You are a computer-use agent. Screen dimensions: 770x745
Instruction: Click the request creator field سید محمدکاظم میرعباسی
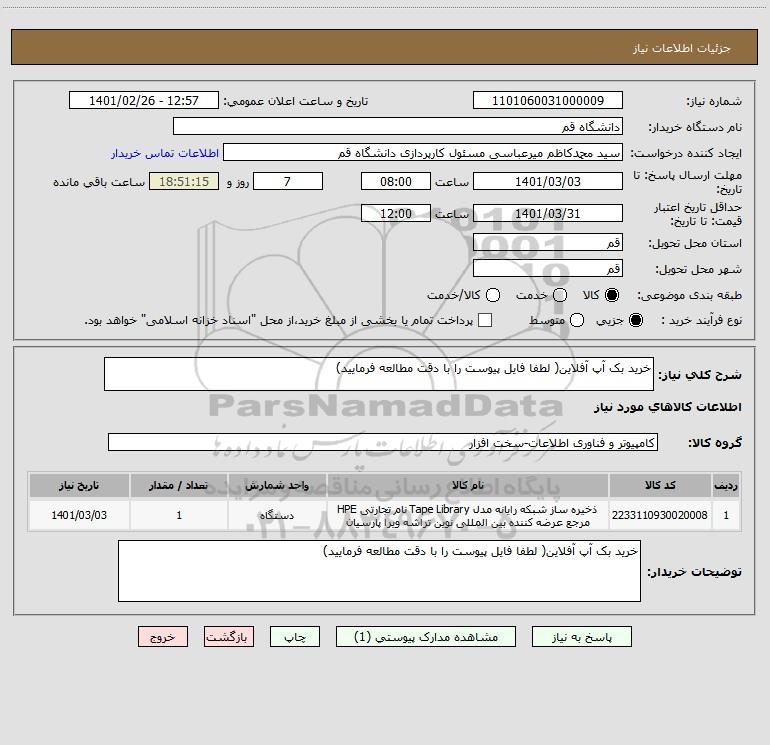coord(423,153)
